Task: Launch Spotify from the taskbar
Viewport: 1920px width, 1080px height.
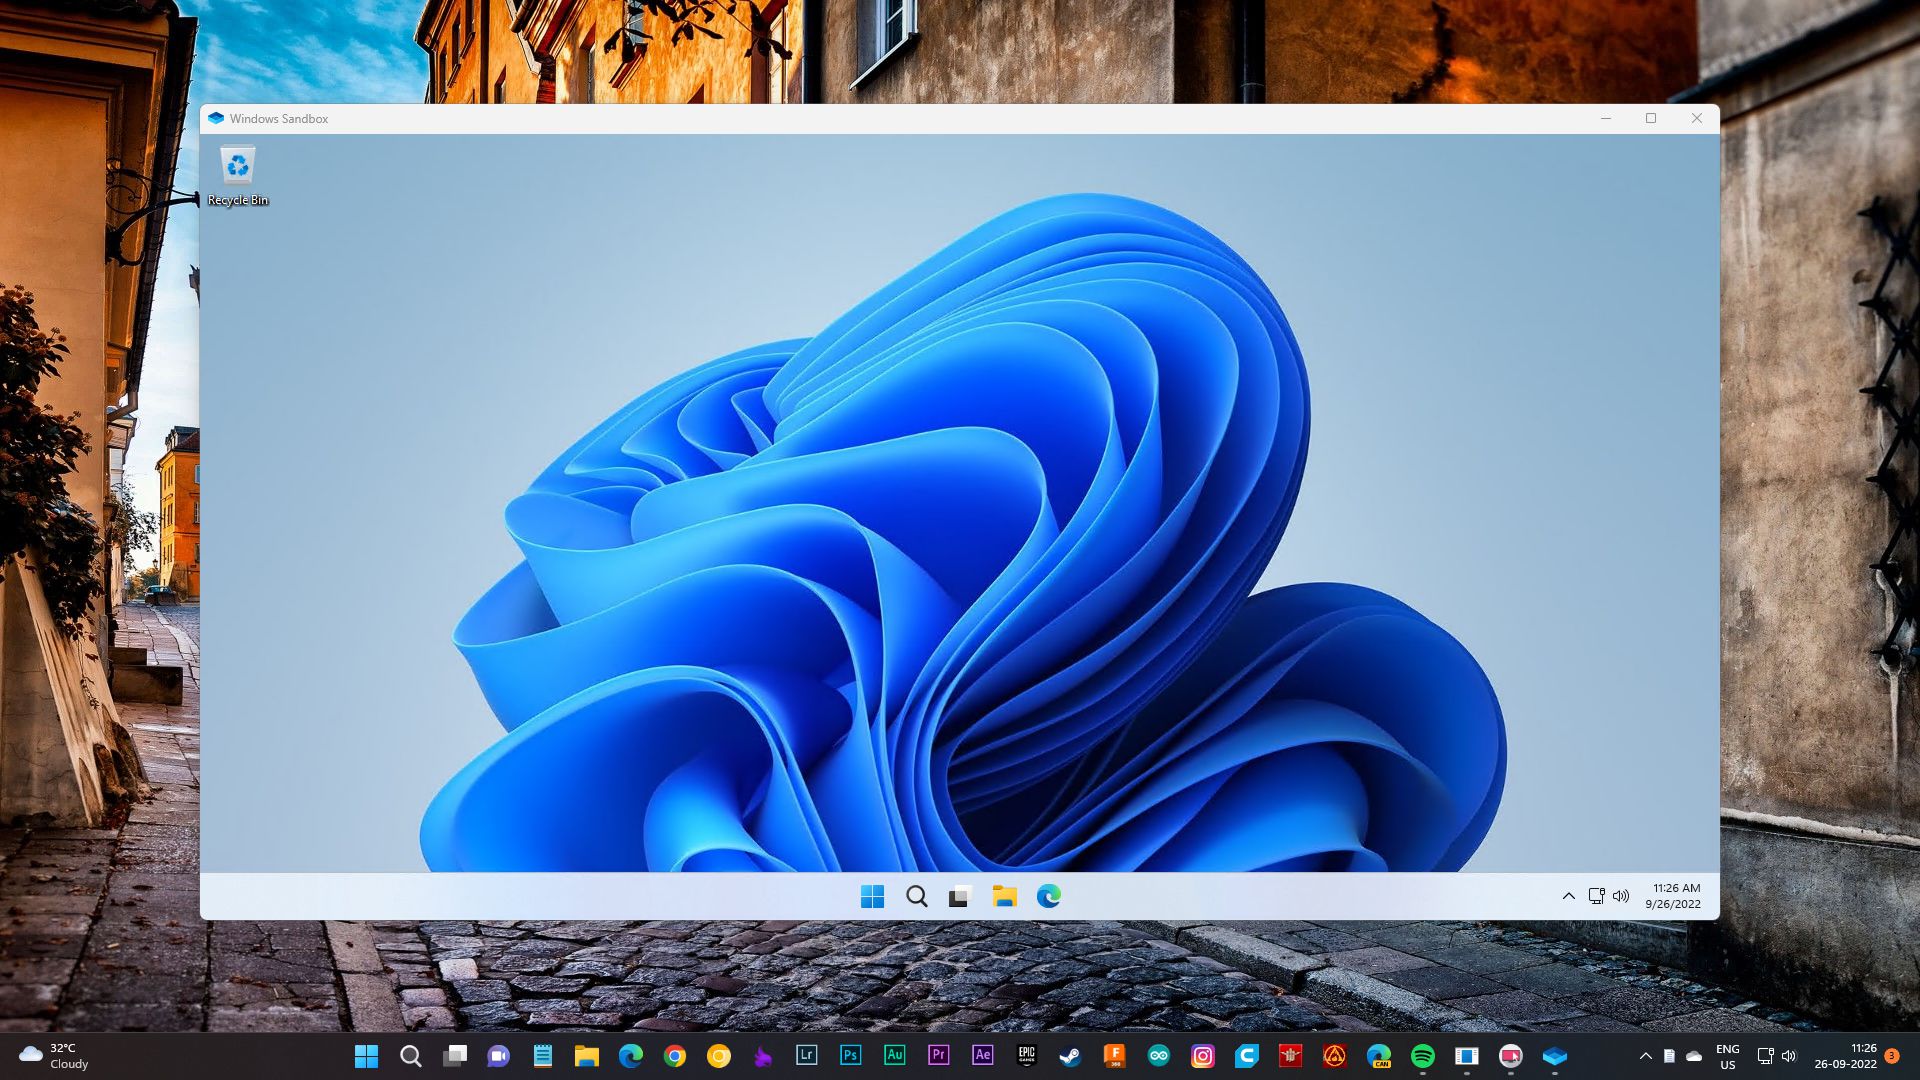Action: (1424, 1055)
